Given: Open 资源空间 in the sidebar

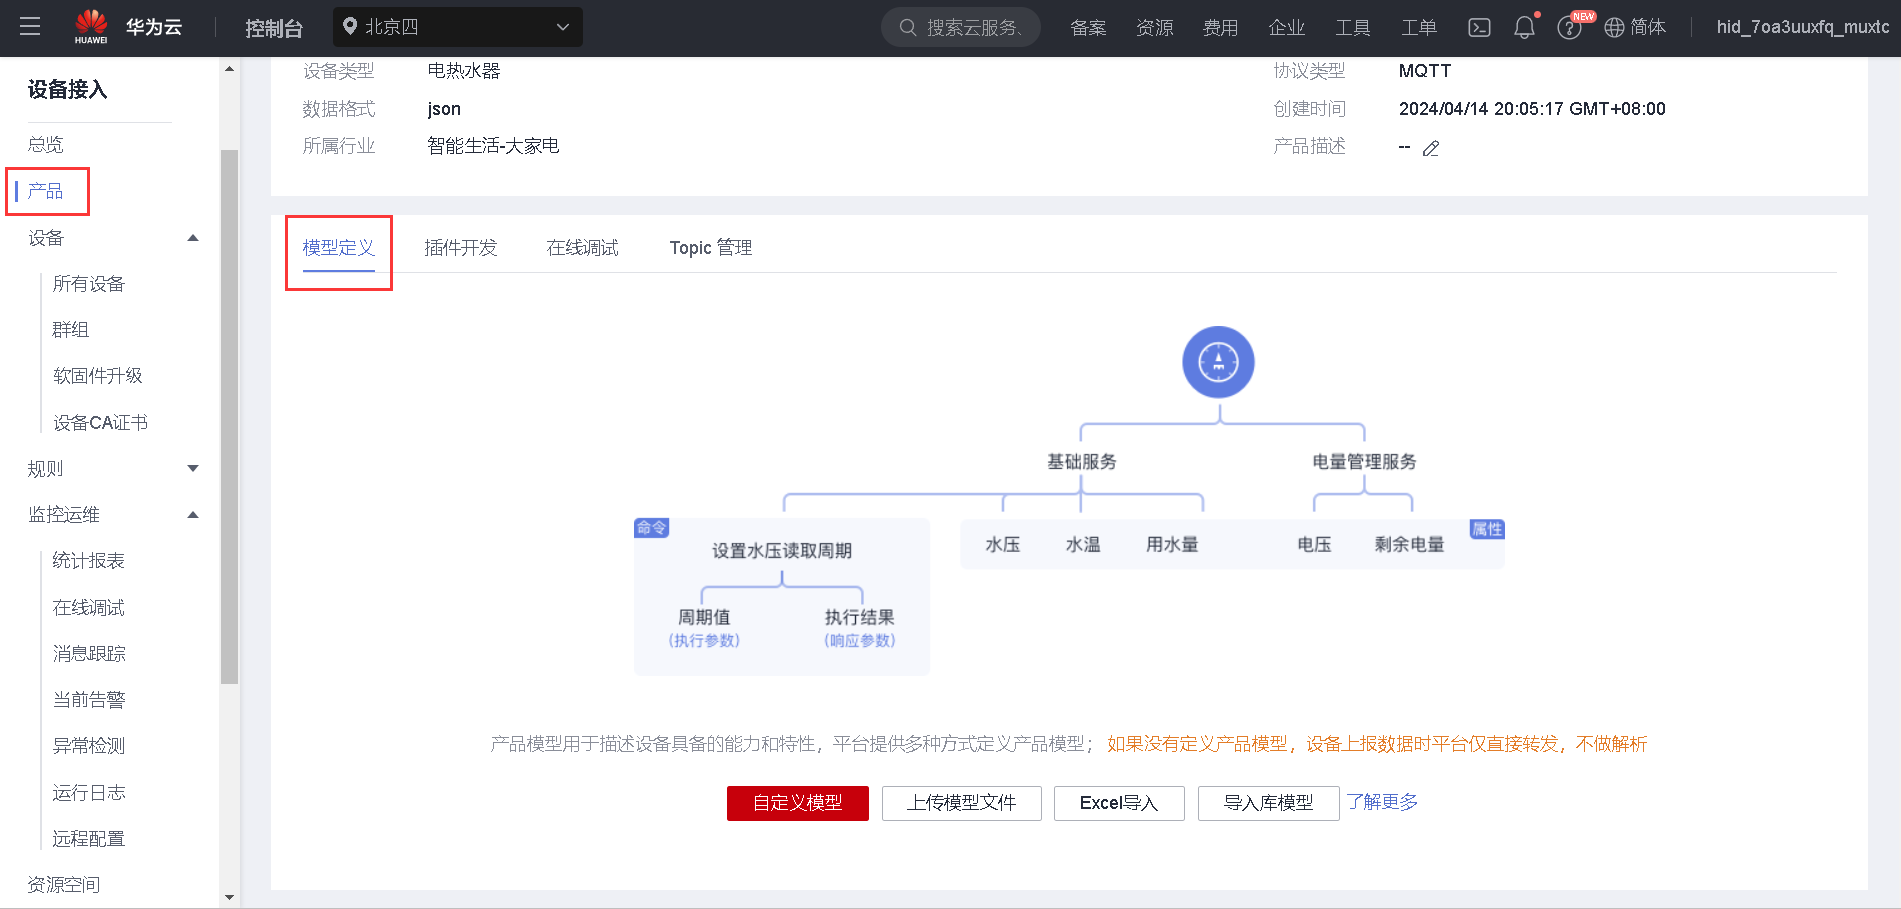Looking at the screenshot, I should pos(64,885).
